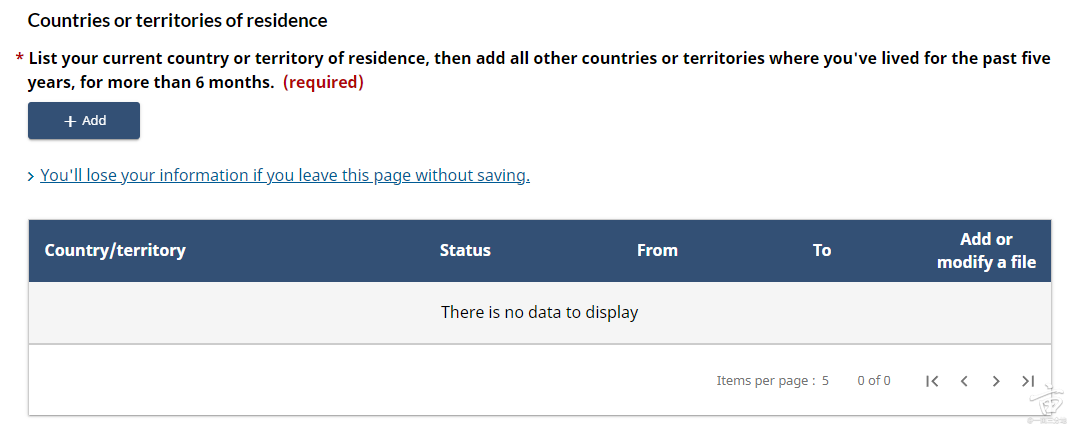Click the From column header
This screenshot has height=424, width=1068.
(x=657, y=250)
